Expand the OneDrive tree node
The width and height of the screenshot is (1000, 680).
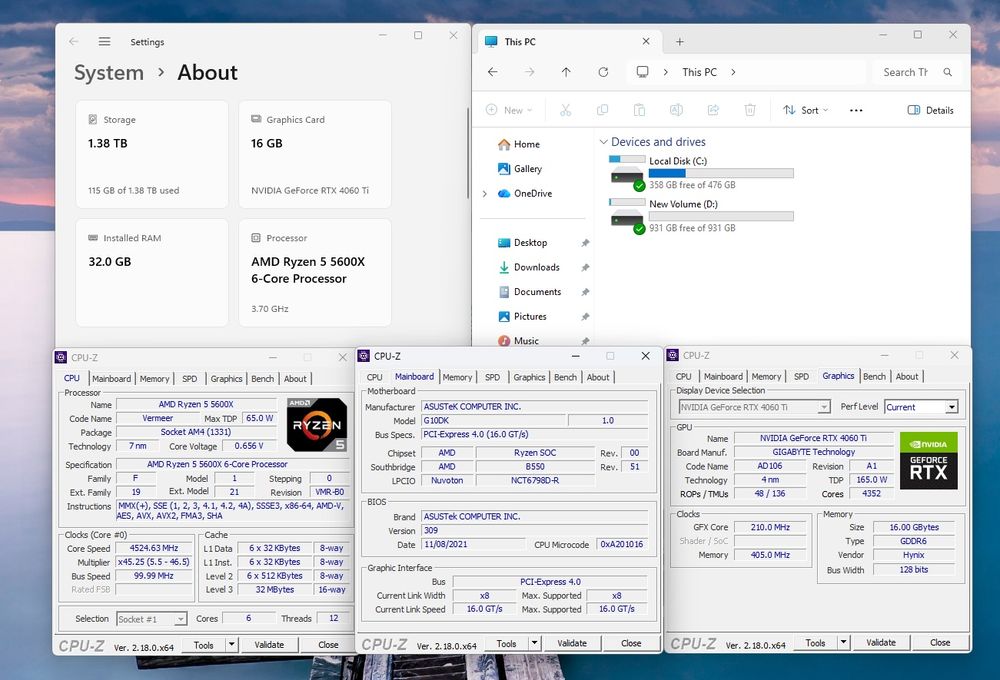pos(485,193)
